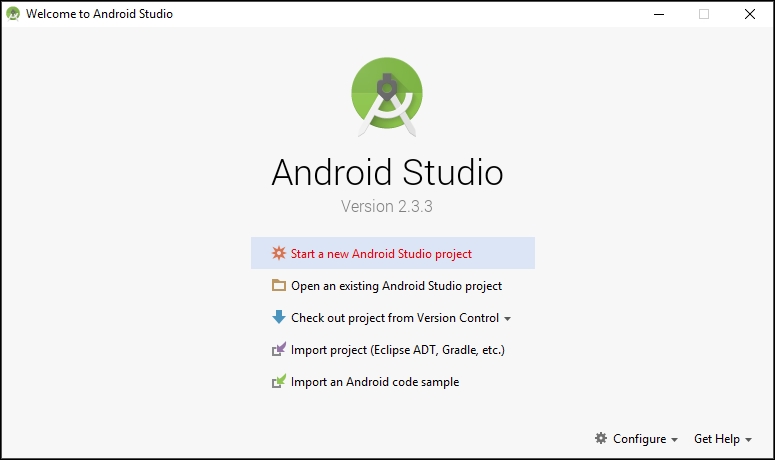Close the Welcome to Android Studio window
The image size is (775, 460).
(x=750, y=14)
